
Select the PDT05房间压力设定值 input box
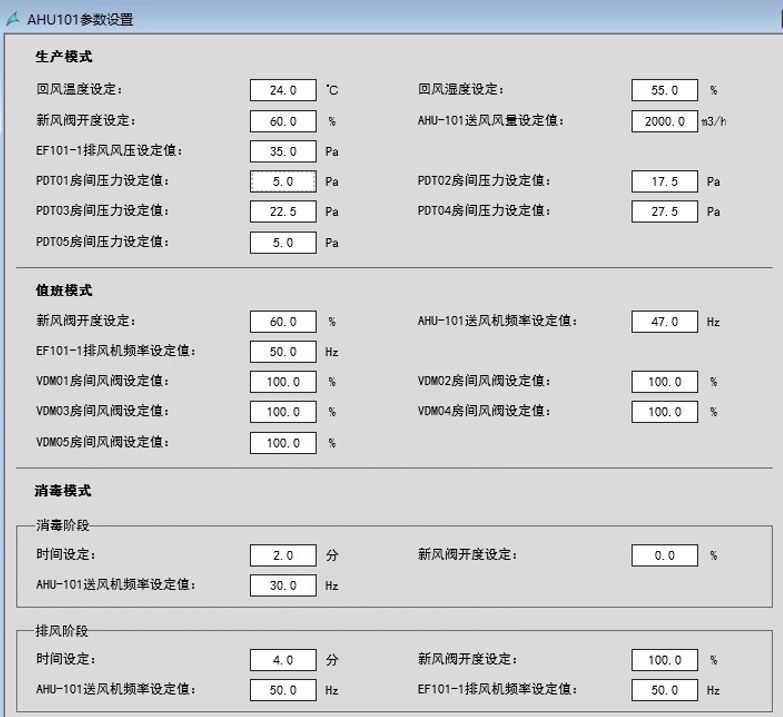(283, 242)
